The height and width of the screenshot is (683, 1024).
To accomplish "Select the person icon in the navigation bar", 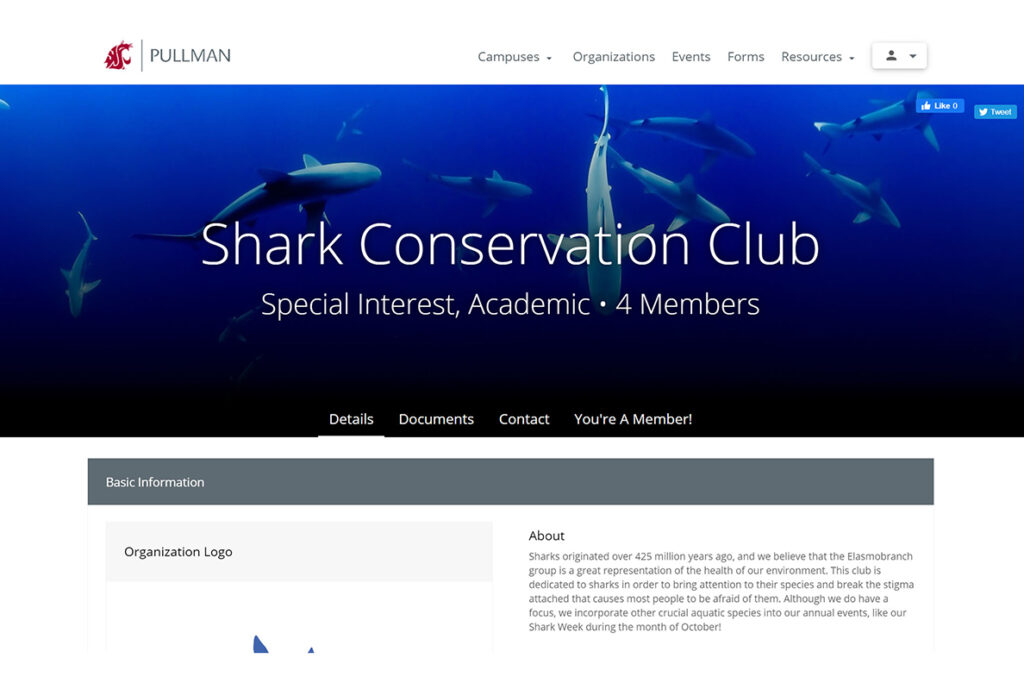I will (x=891, y=56).
